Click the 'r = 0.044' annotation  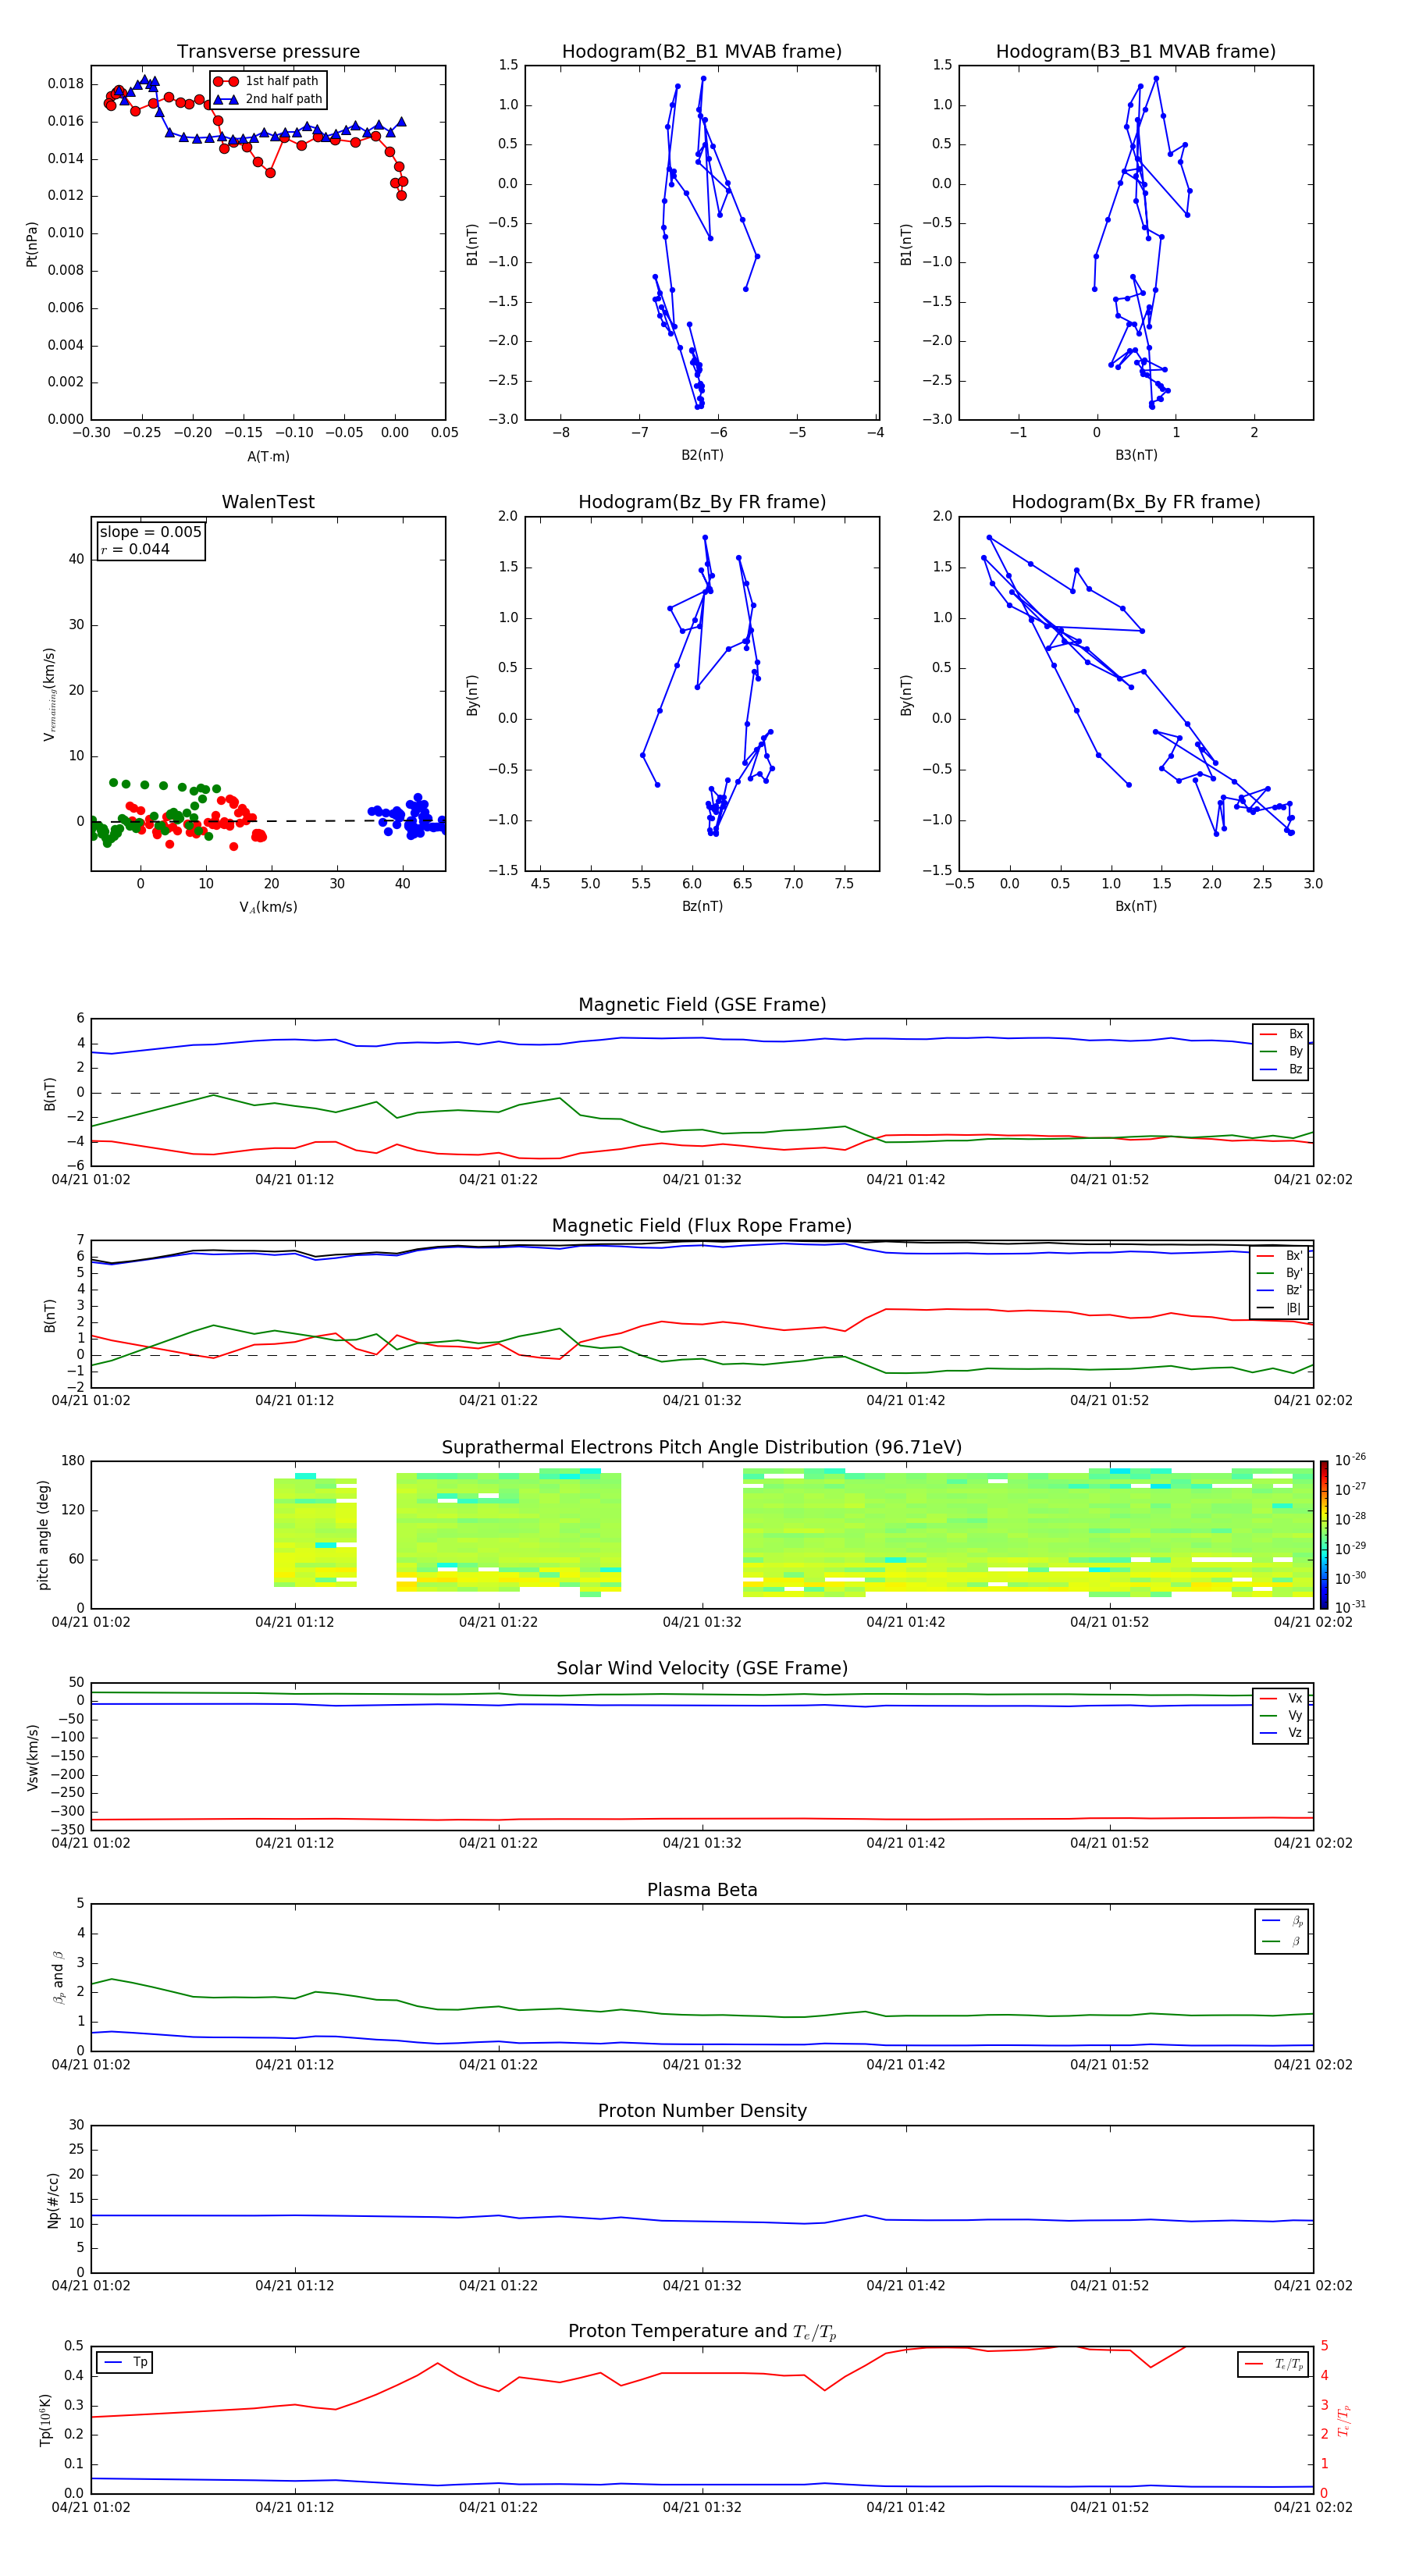(x=135, y=549)
